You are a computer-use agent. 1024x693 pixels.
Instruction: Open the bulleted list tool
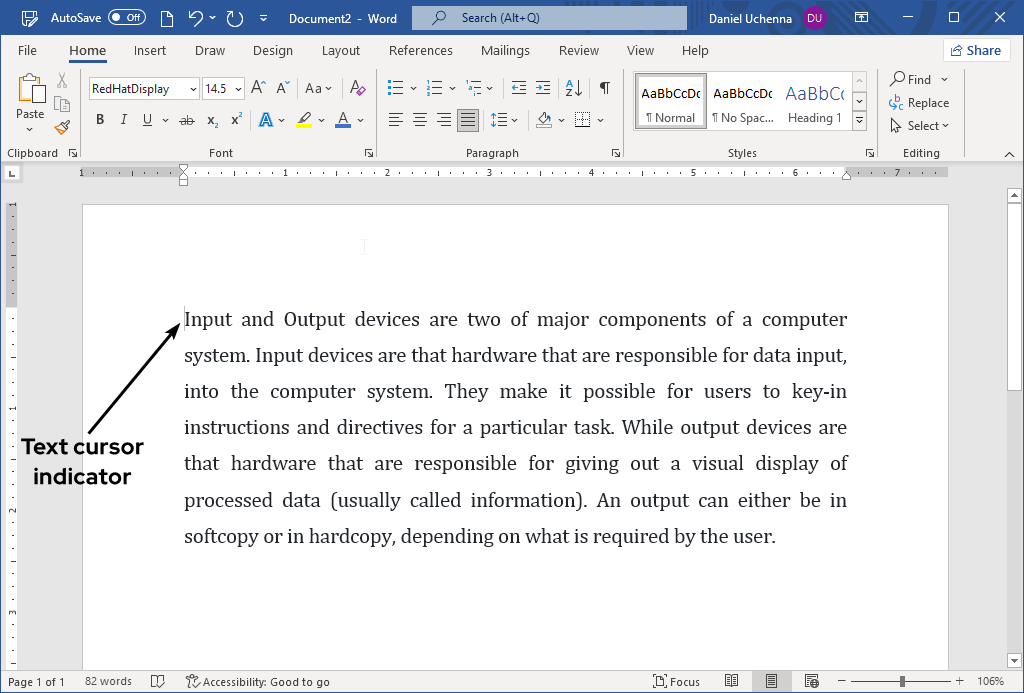[394, 88]
